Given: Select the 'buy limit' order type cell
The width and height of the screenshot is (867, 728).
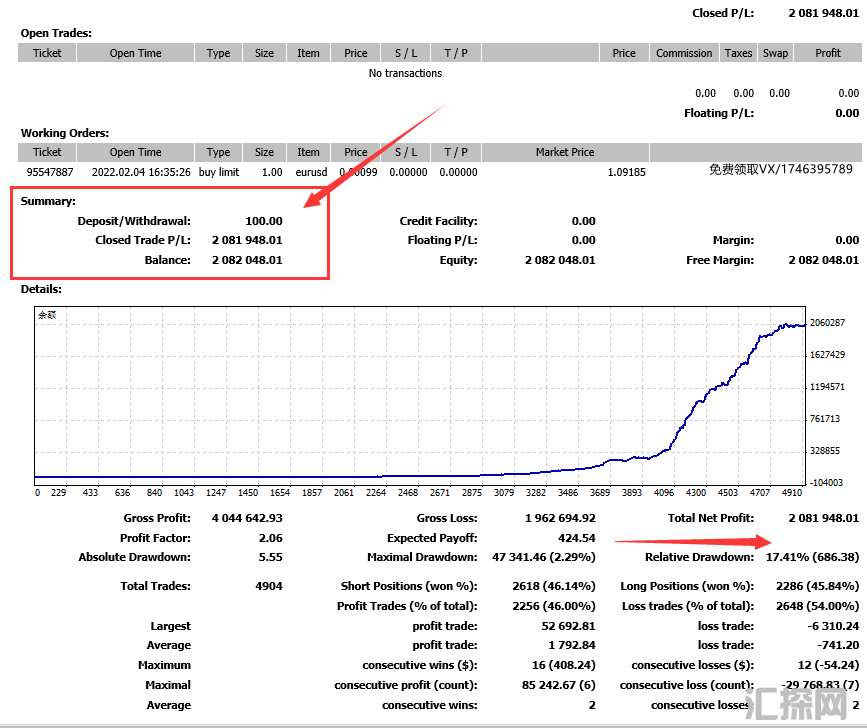Looking at the screenshot, I should click(219, 172).
